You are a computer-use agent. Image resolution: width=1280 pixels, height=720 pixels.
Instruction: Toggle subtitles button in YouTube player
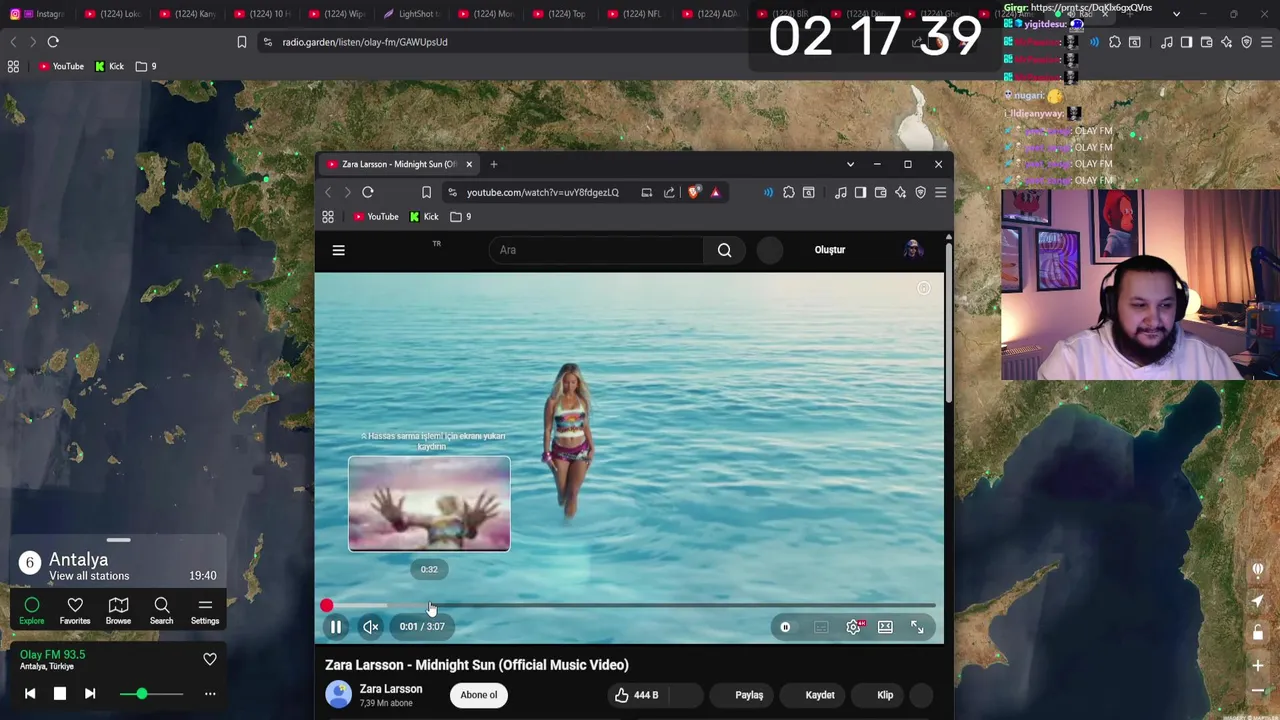pos(821,627)
